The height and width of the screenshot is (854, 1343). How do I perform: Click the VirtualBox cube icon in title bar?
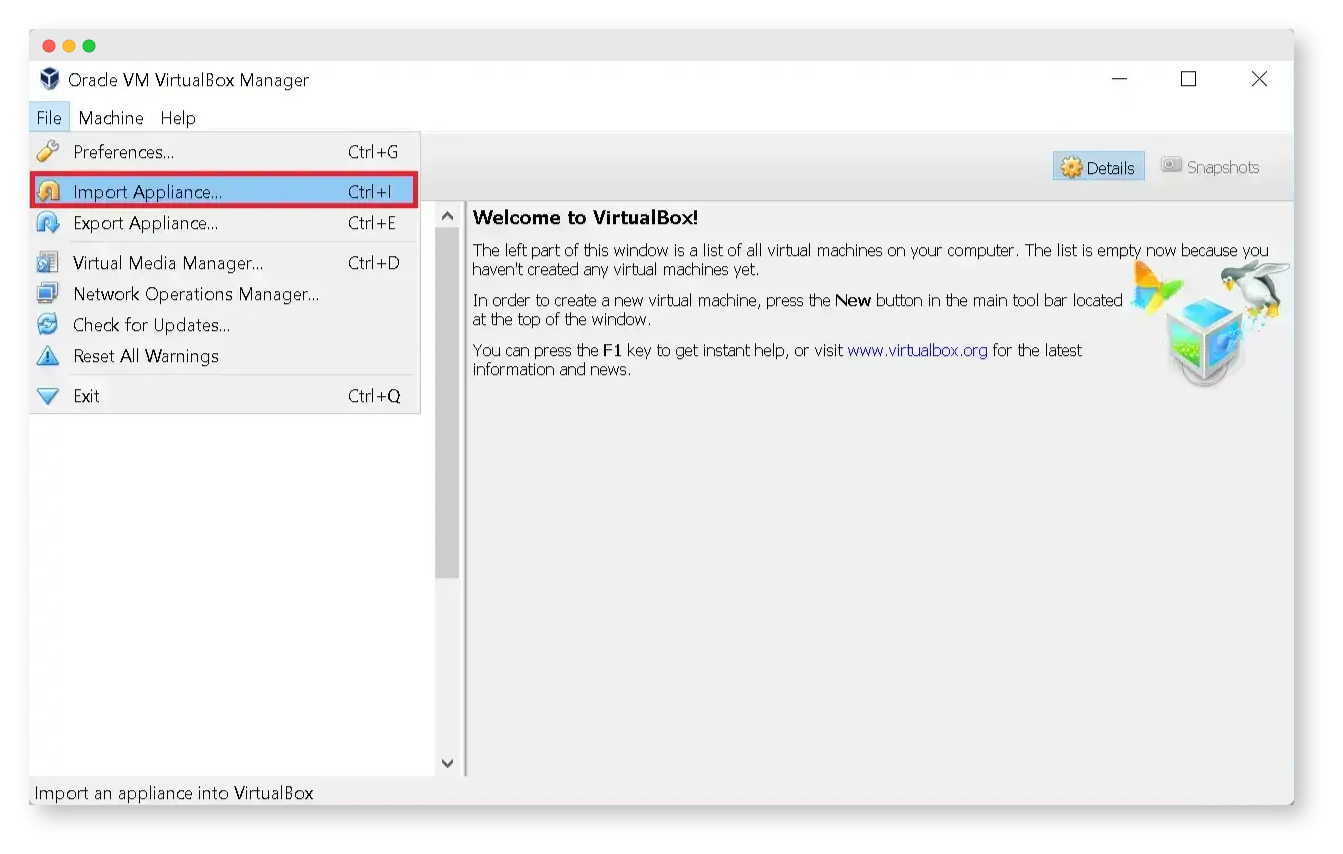50,79
